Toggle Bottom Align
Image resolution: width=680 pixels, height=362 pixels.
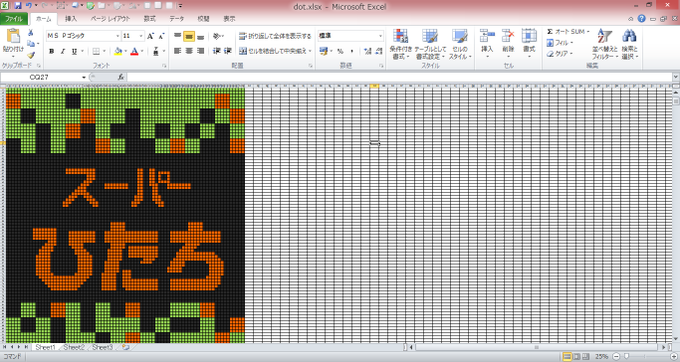coord(200,37)
